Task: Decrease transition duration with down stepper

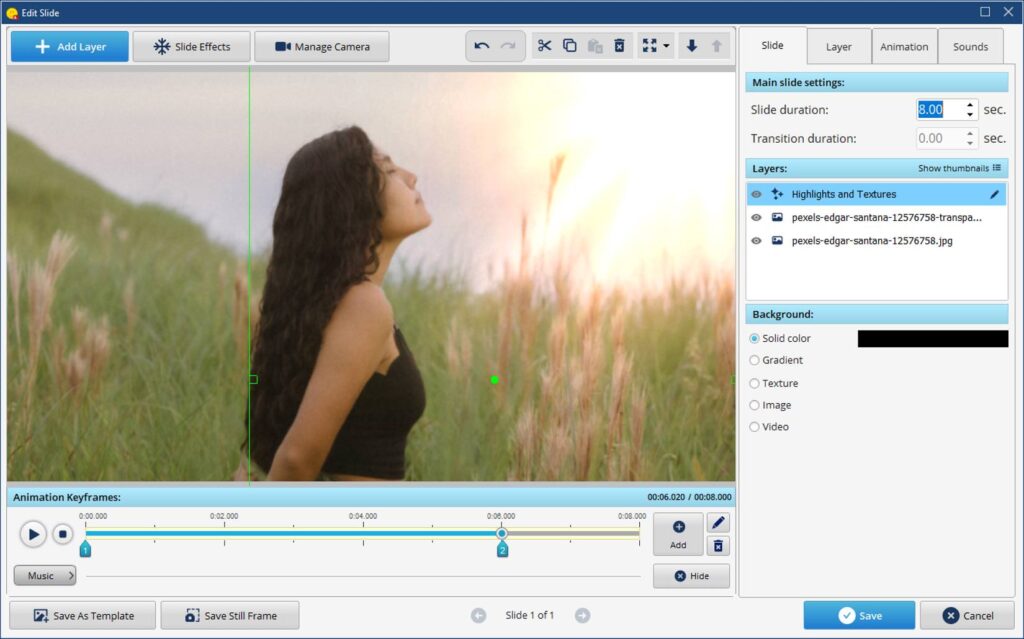Action: tap(970, 143)
